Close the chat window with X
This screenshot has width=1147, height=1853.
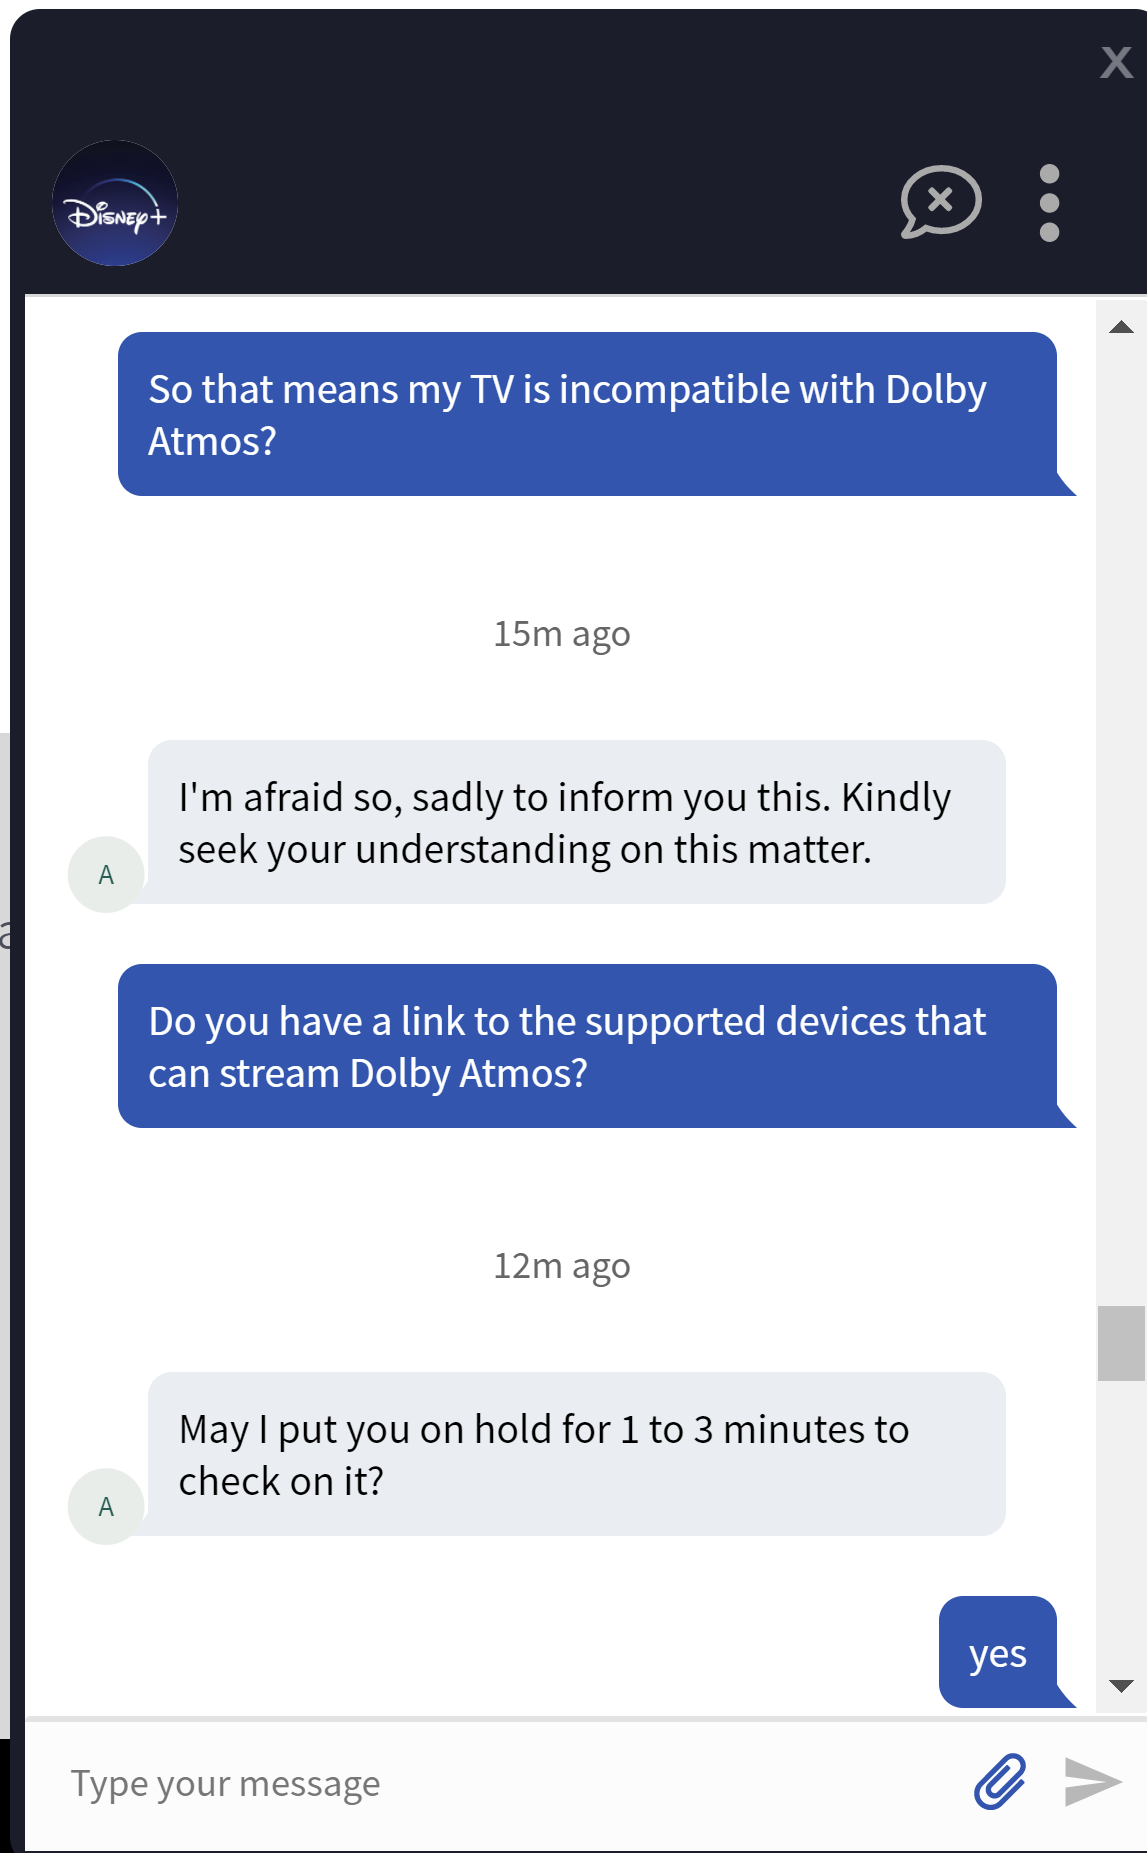[x=1116, y=63]
